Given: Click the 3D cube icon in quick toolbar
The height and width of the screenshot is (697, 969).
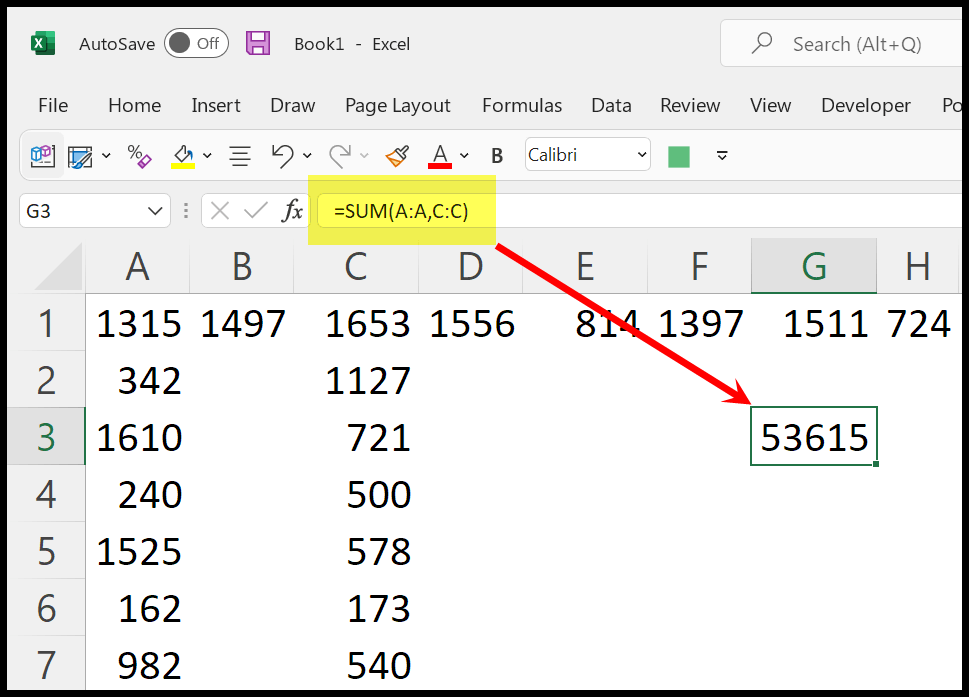Looking at the screenshot, I should pos(43,155).
